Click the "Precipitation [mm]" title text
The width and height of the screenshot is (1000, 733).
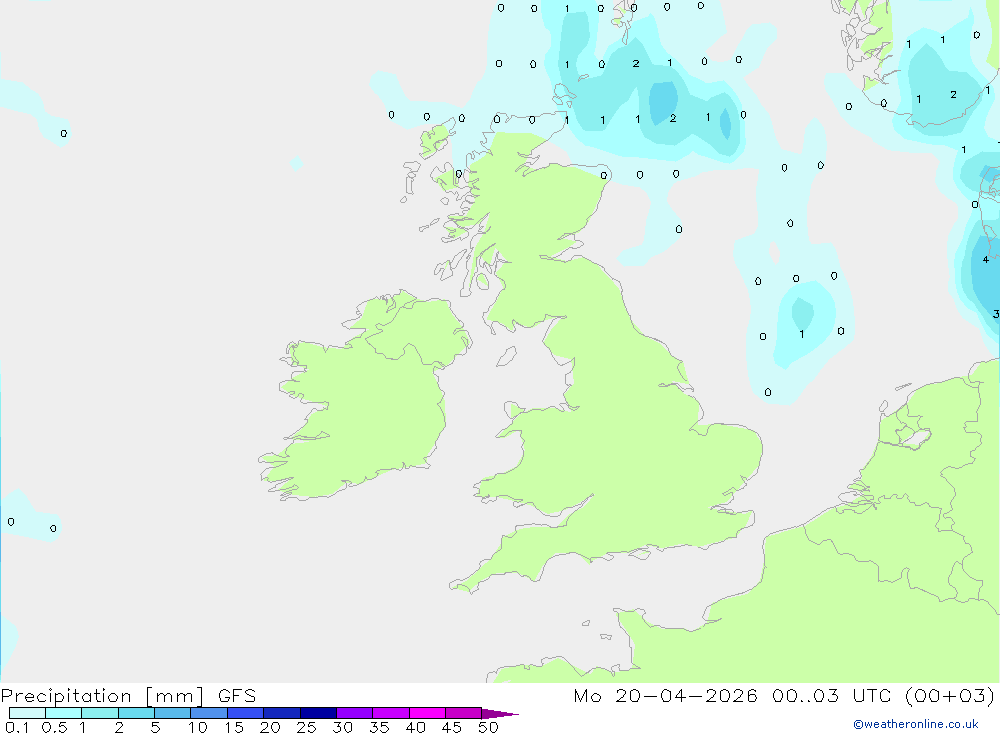tap(102, 696)
